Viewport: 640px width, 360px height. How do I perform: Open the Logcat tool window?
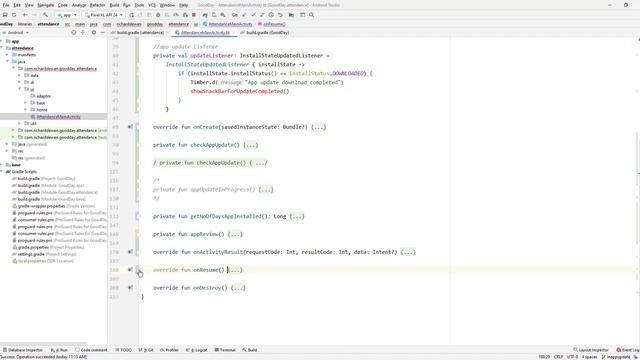(x=197, y=350)
